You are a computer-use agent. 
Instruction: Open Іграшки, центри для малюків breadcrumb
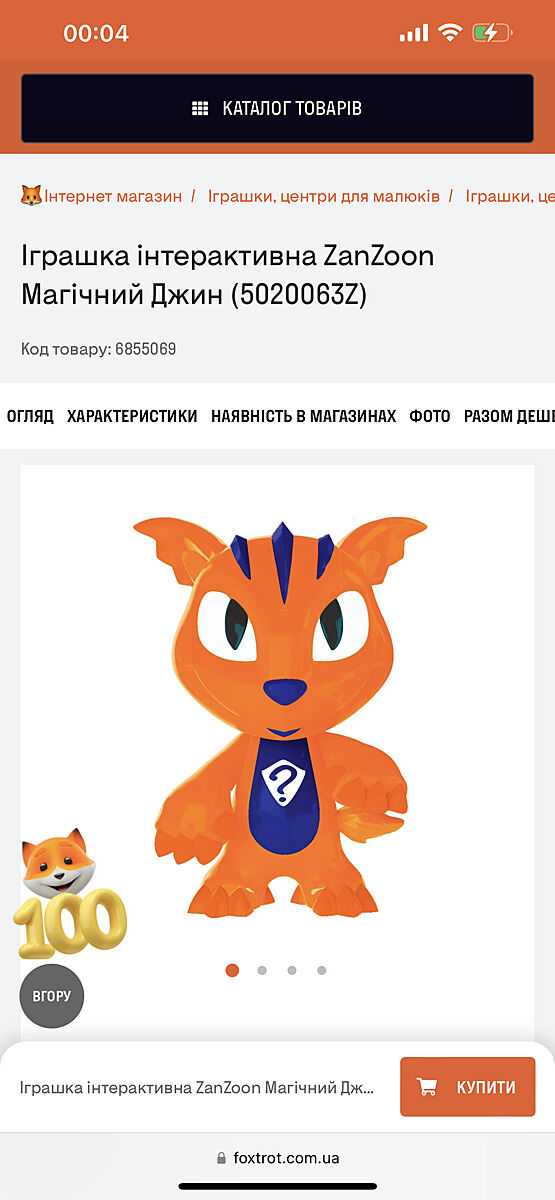324,196
